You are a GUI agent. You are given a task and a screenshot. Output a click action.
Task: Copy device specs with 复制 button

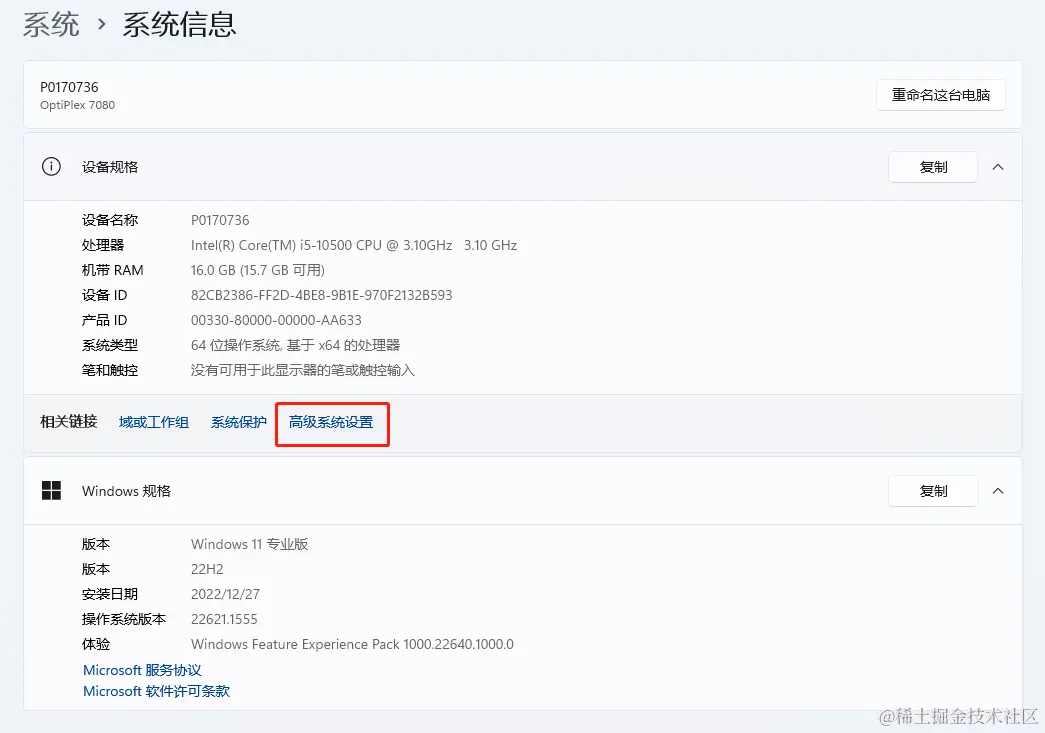(933, 167)
